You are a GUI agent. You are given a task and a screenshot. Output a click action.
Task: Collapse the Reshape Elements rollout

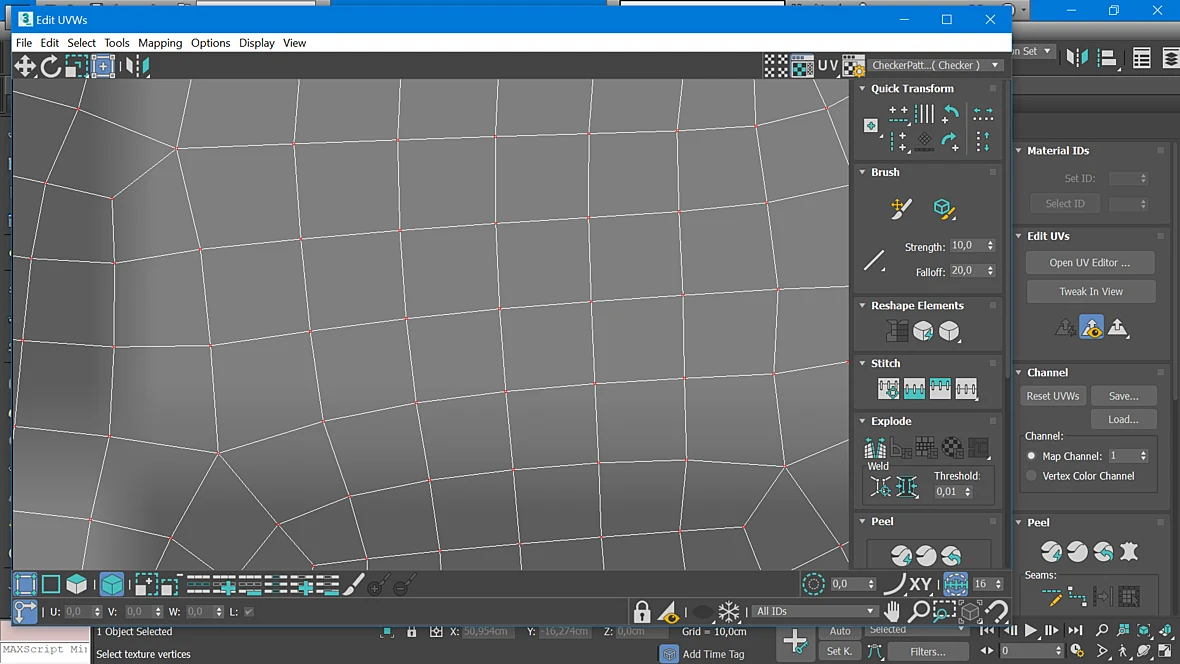(x=862, y=305)
